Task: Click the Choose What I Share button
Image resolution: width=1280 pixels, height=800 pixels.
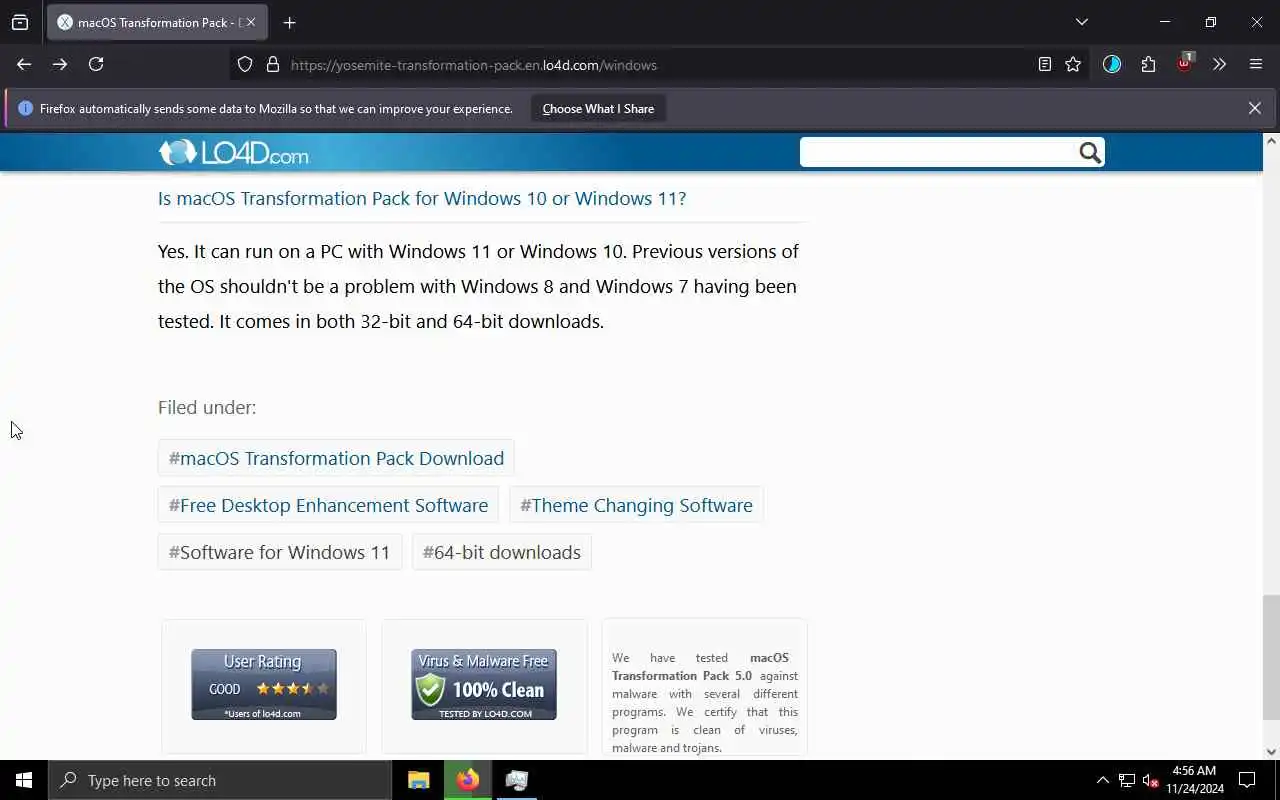Action: coord(598,108)
